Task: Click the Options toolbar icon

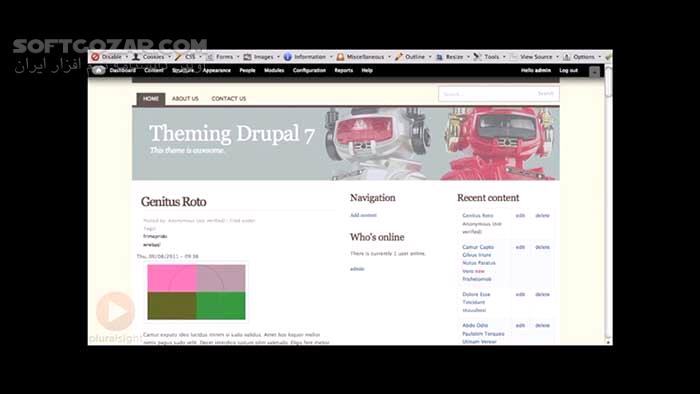Action: click(x=567, y=57)
